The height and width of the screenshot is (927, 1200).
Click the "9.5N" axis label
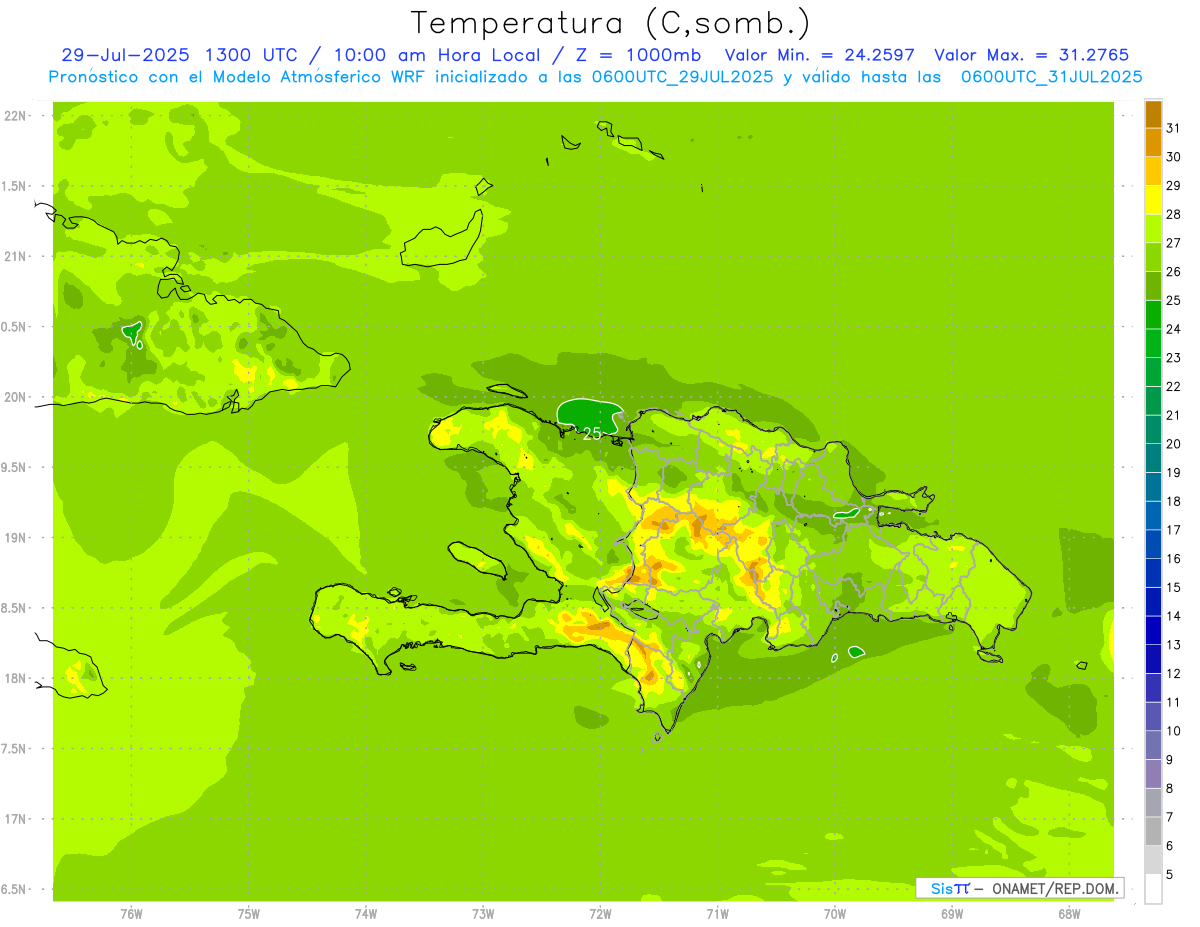[14, 467]
